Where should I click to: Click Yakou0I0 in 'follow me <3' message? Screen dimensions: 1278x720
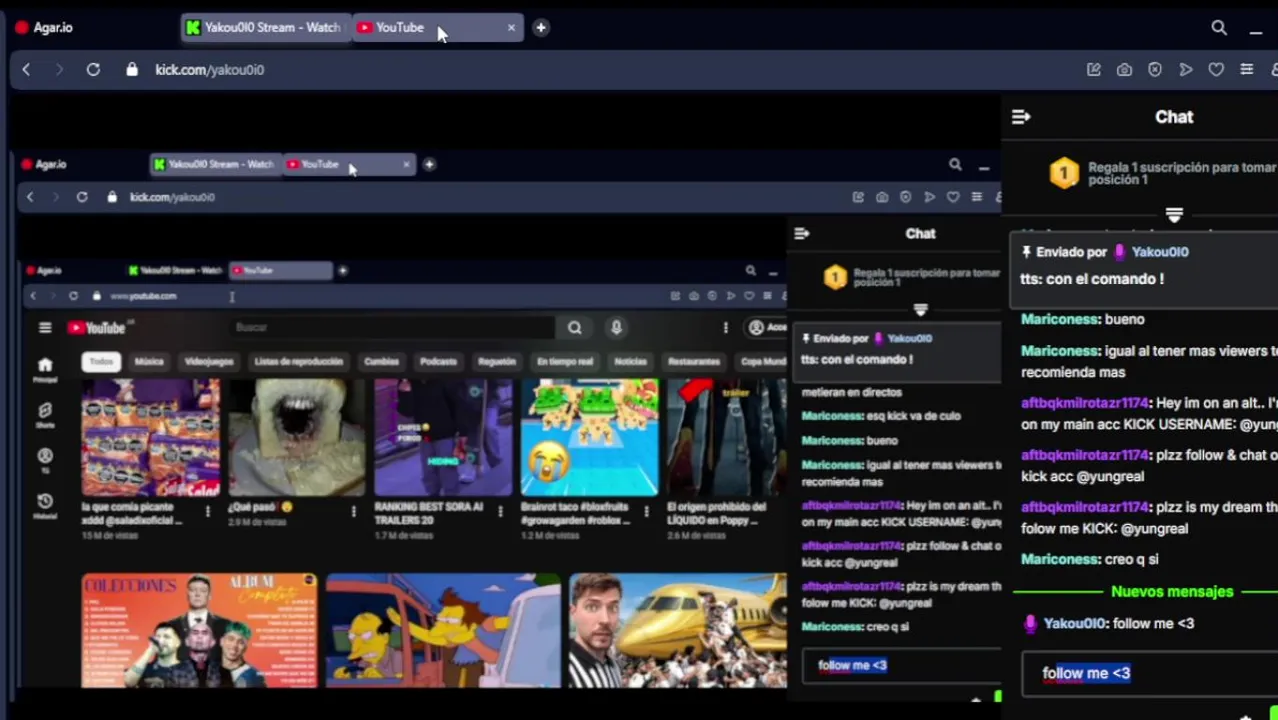point(1076,623)
